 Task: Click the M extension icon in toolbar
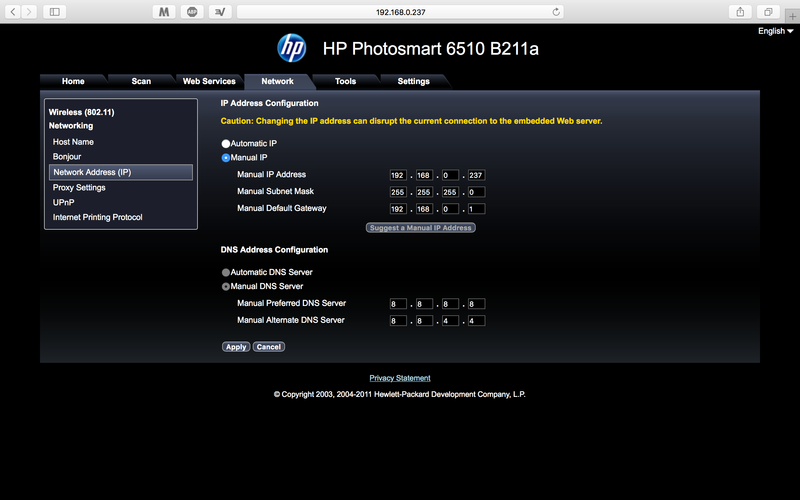(x=164, y=12)
